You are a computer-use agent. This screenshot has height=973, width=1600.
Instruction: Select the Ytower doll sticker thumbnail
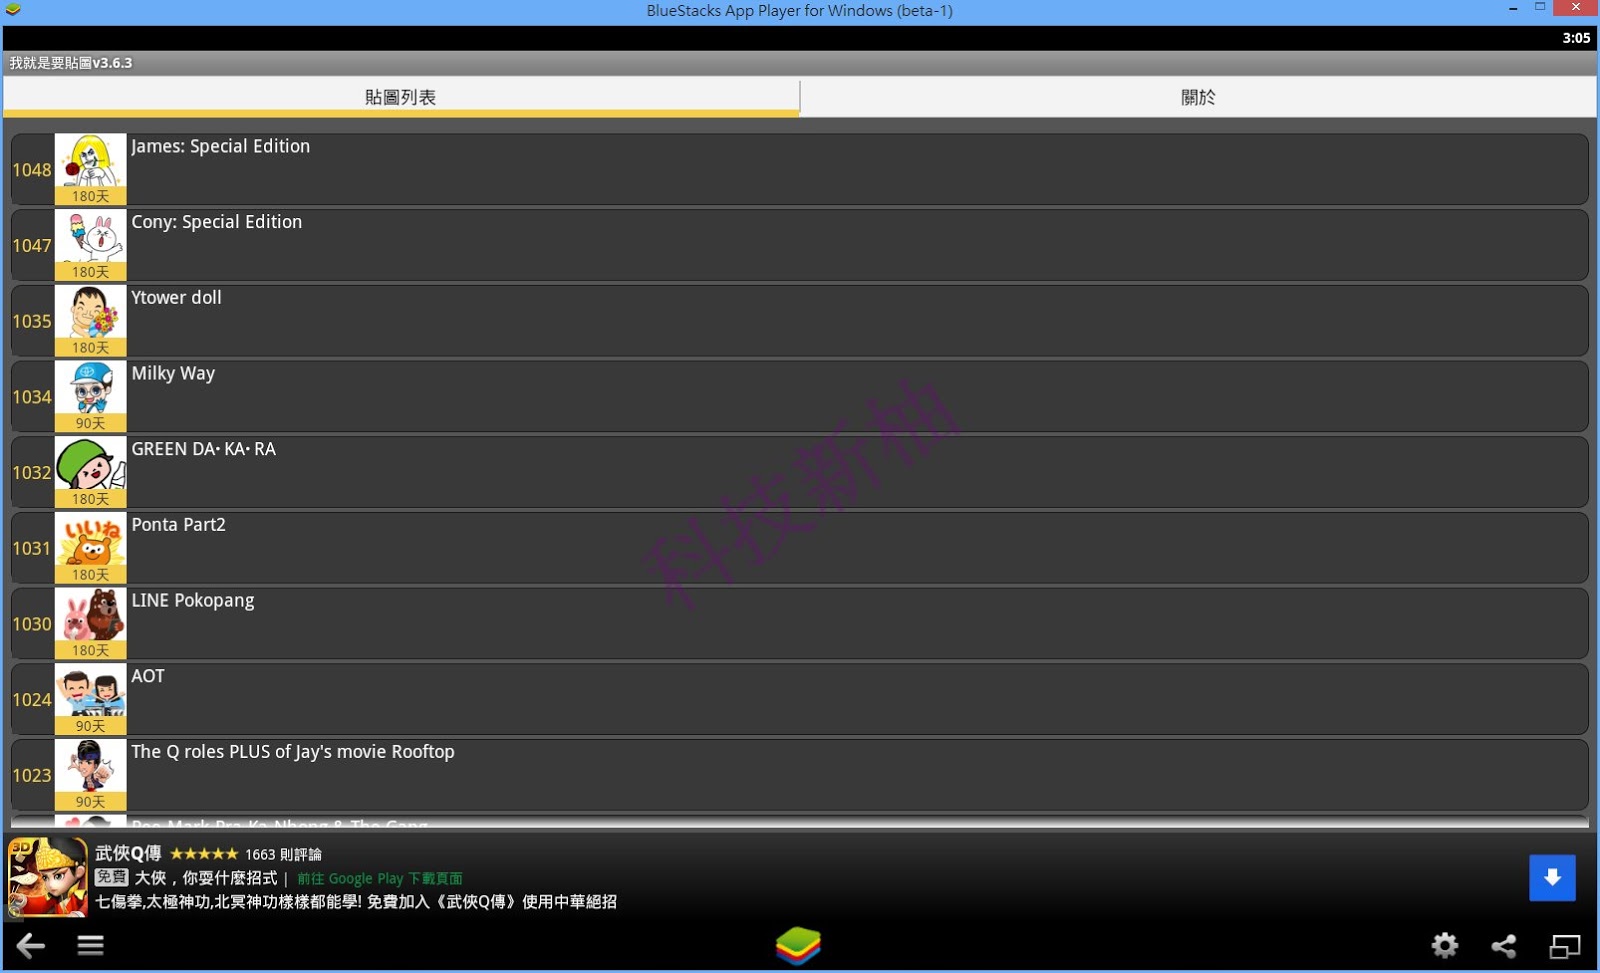90,321
